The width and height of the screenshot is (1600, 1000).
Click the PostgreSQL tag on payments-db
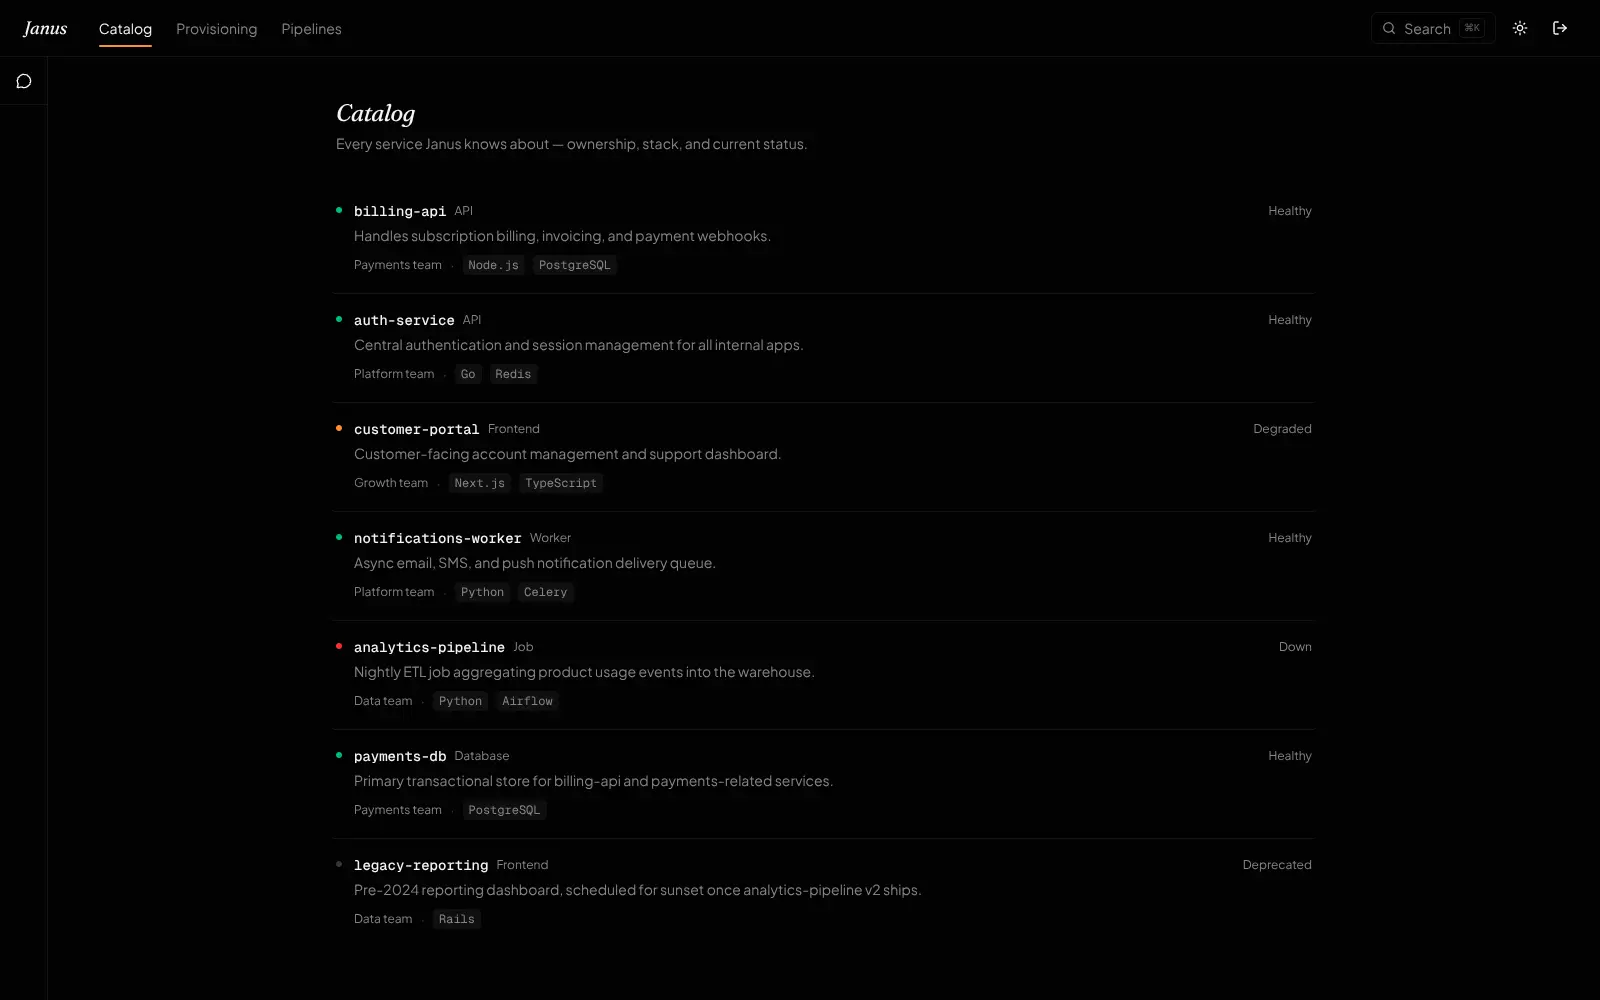(504, 810)
